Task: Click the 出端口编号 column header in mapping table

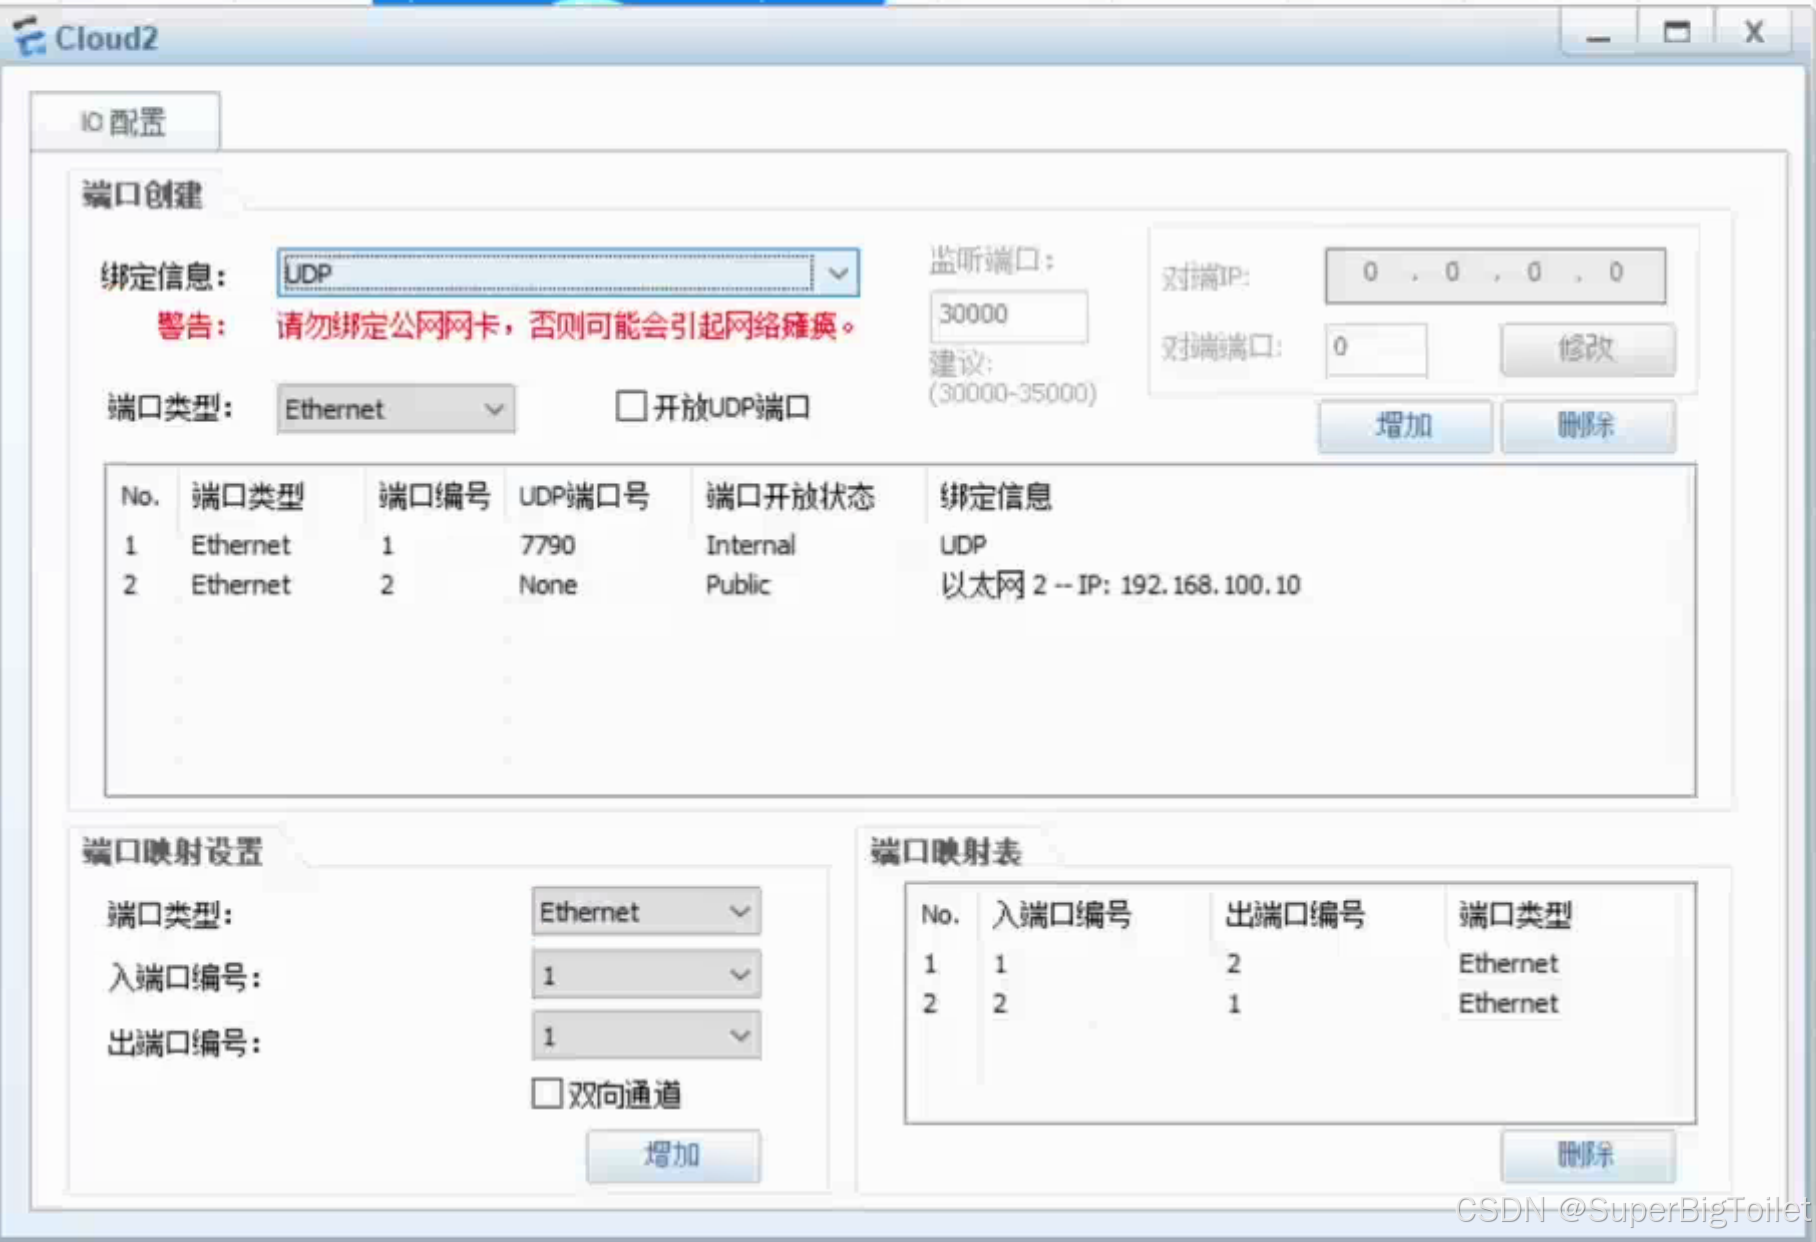Action: [1295, 914]
